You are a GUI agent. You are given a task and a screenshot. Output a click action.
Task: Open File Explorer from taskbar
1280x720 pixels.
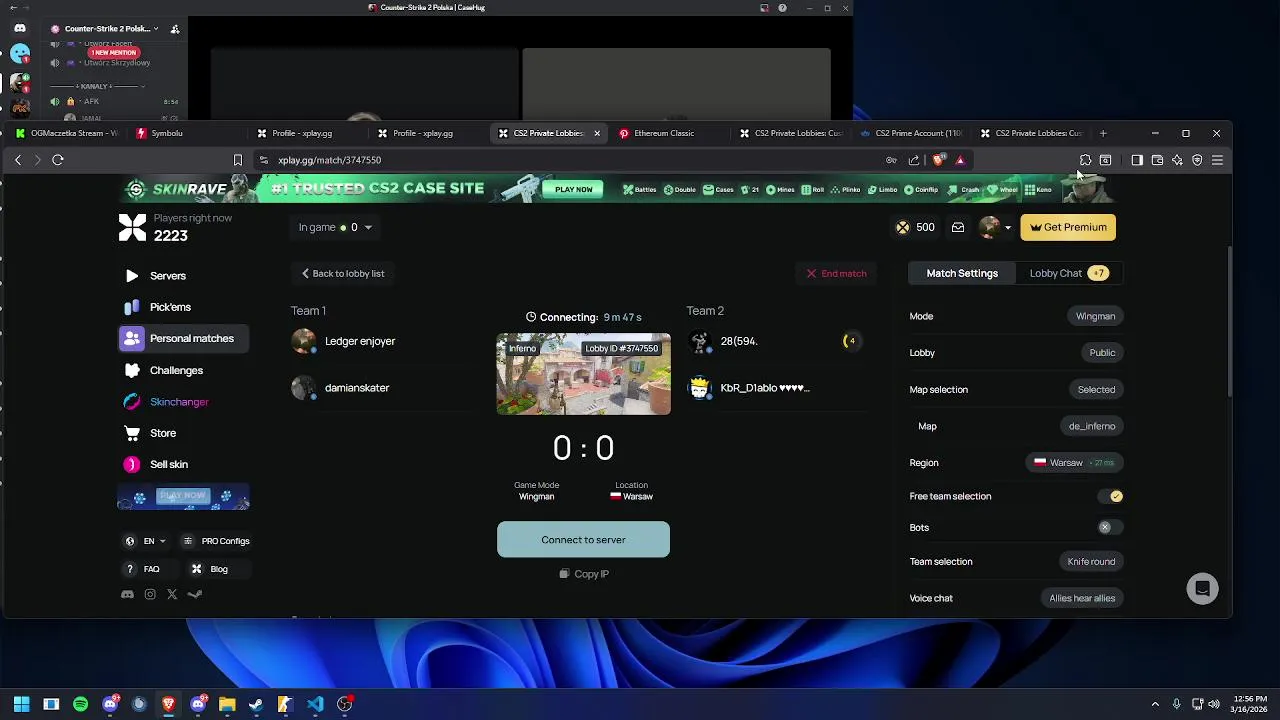click(x=227, y=704)
